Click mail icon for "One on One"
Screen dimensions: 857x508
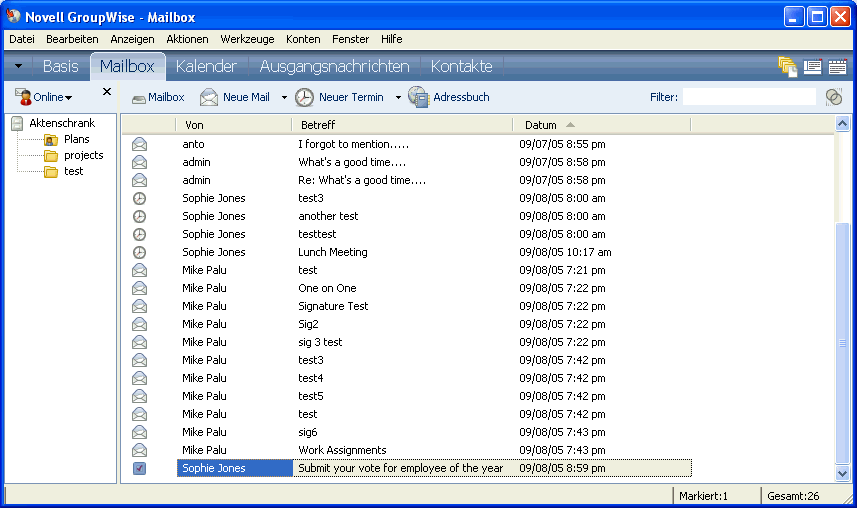139,288
